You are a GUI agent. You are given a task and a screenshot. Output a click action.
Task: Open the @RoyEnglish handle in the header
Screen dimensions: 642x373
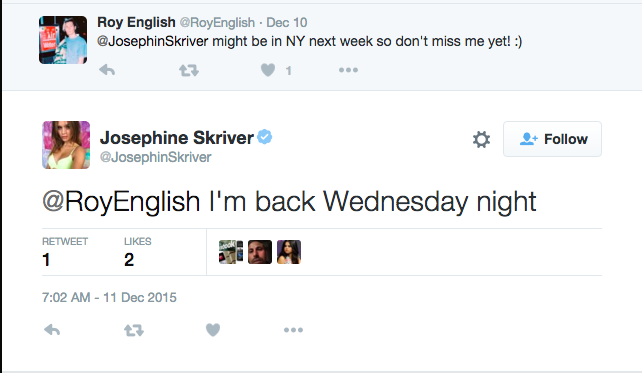tap(217, 23)
